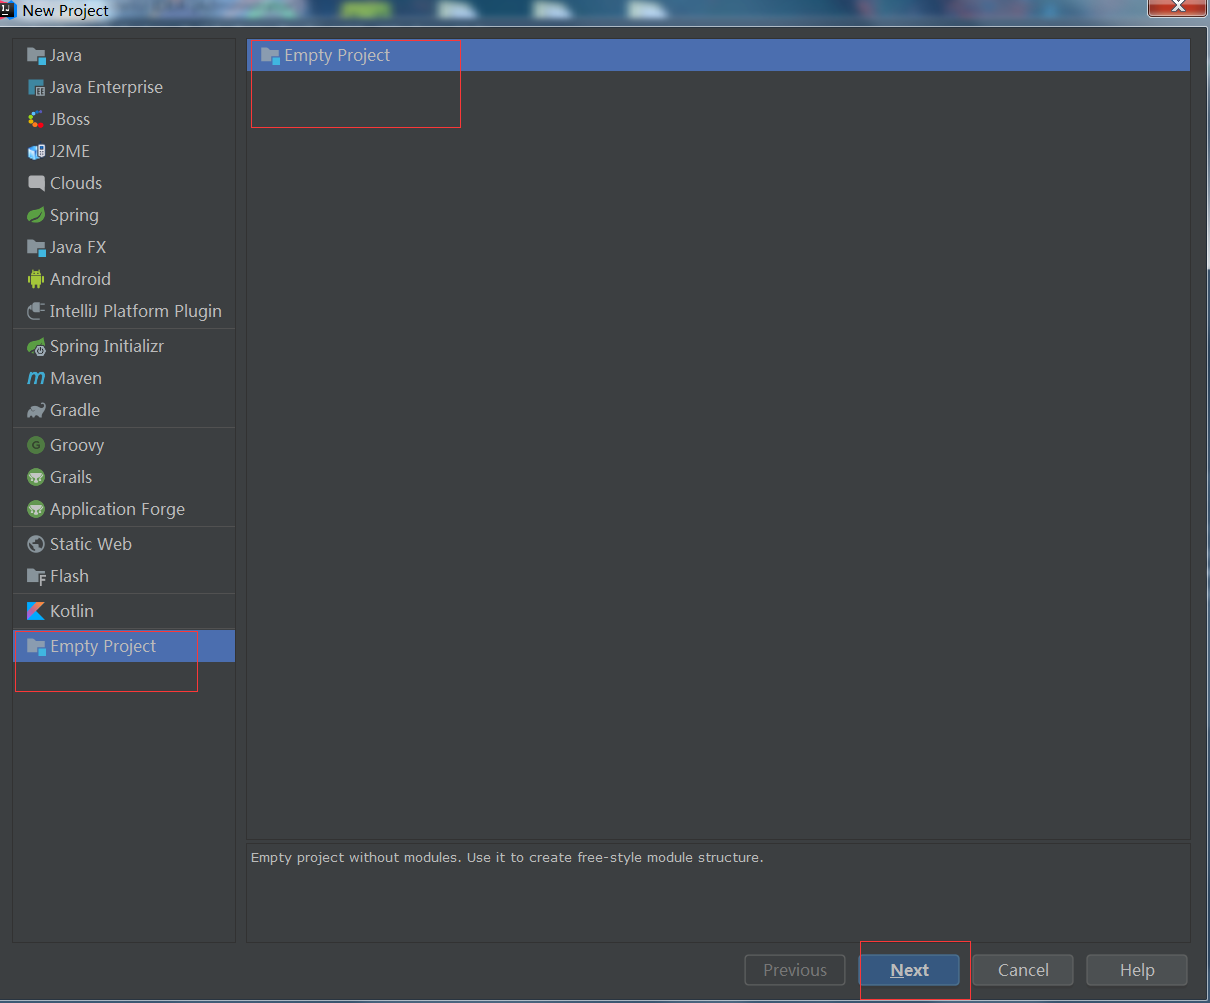Click the Application Forge icon

point(36,510)
